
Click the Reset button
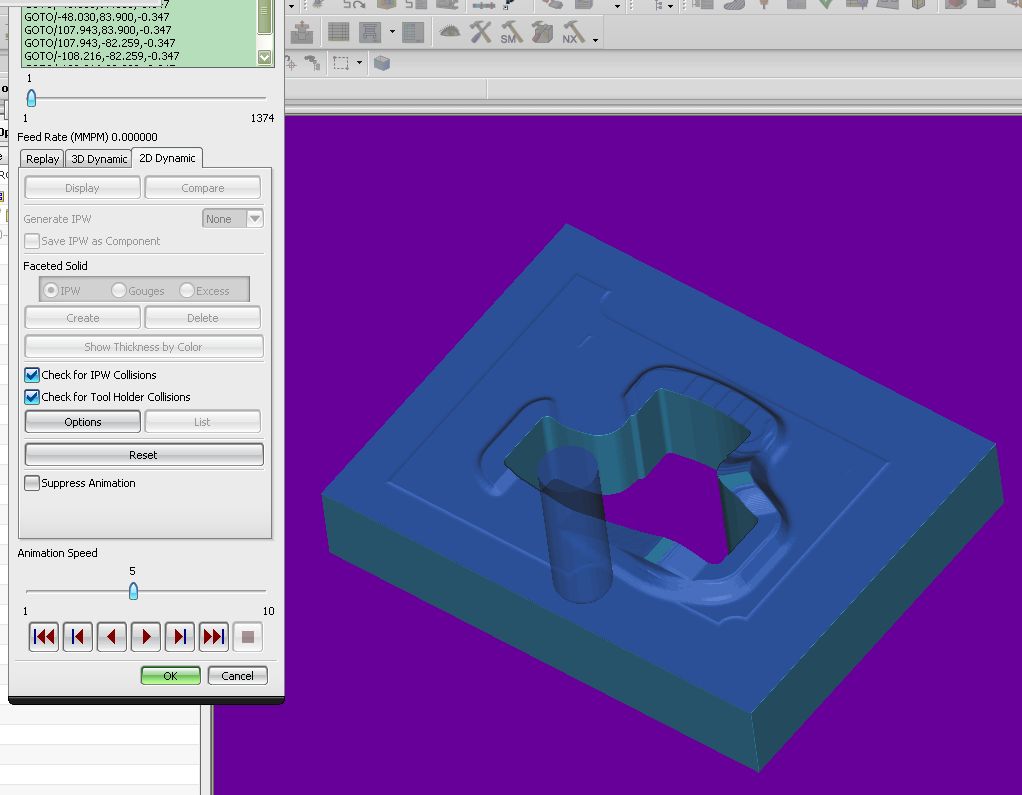pos(143,455)
